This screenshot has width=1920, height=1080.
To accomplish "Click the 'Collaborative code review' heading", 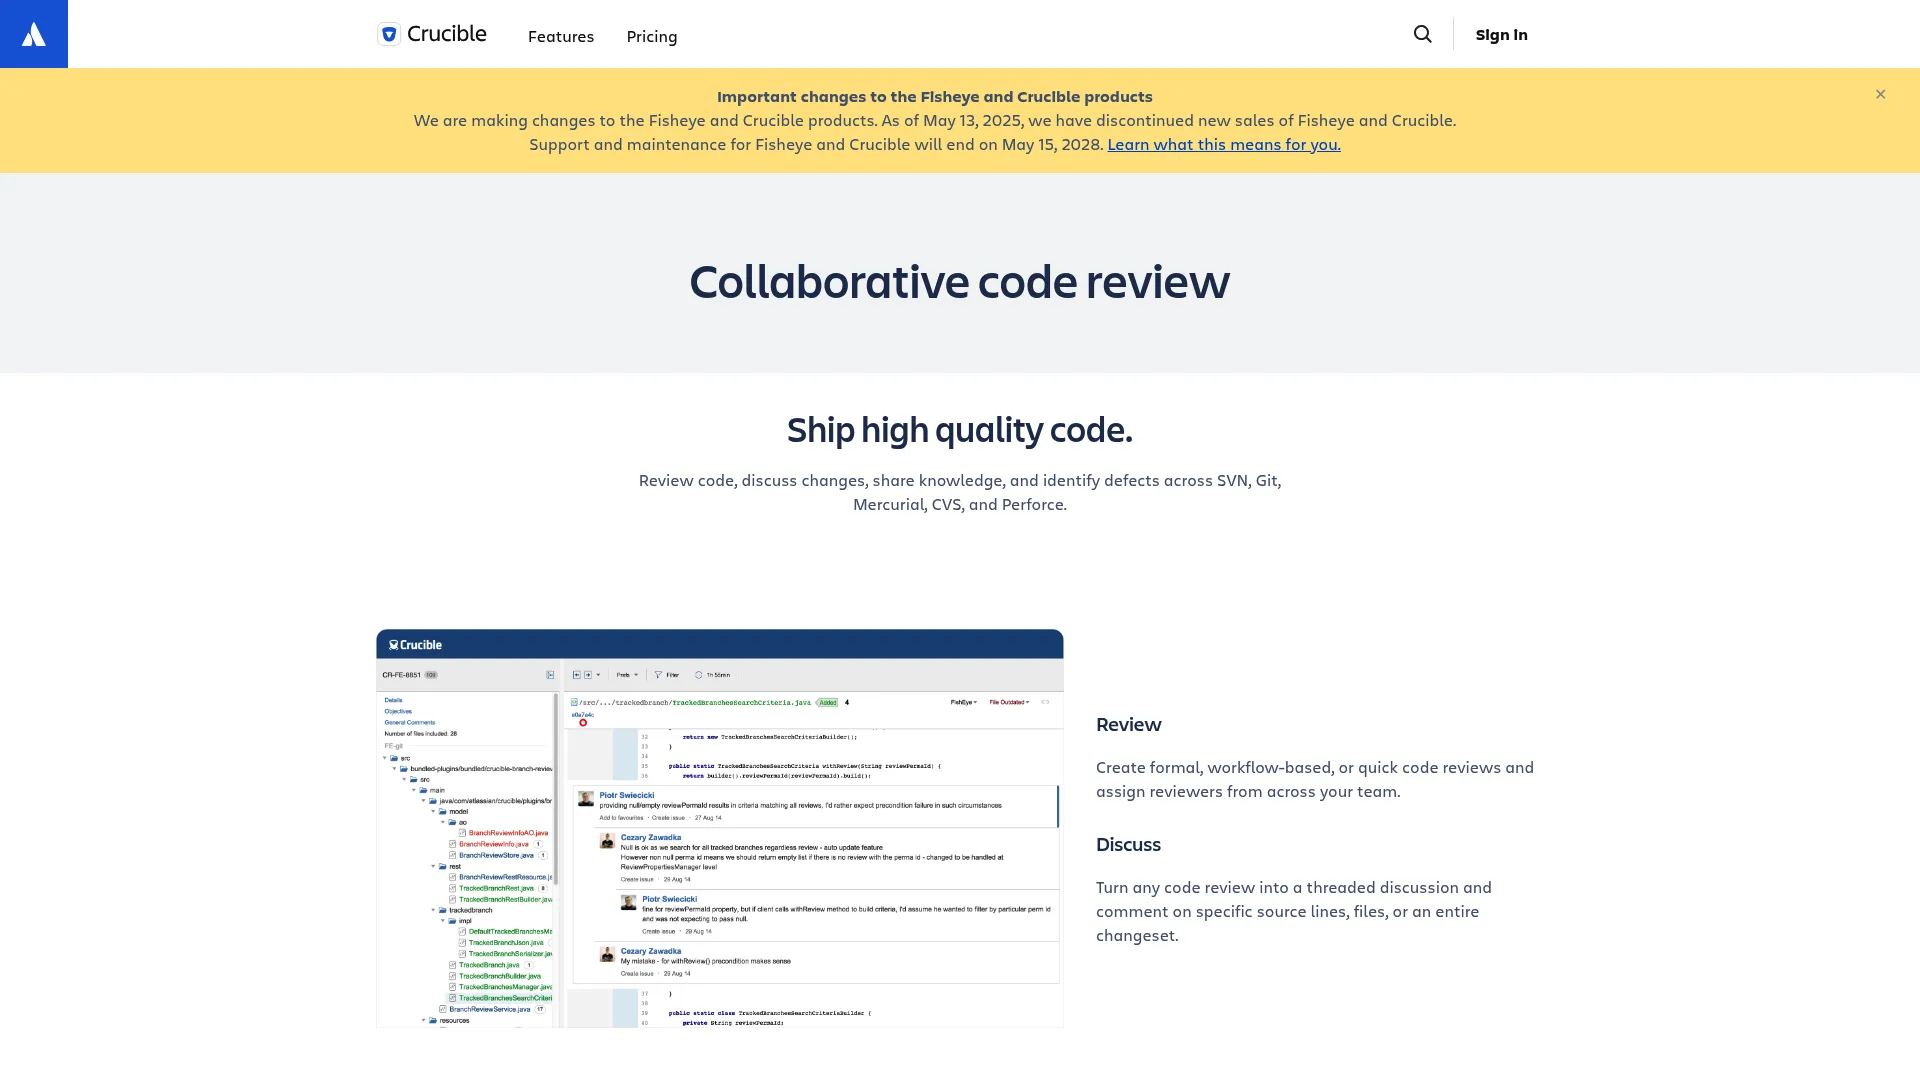I will pos(960,280).
